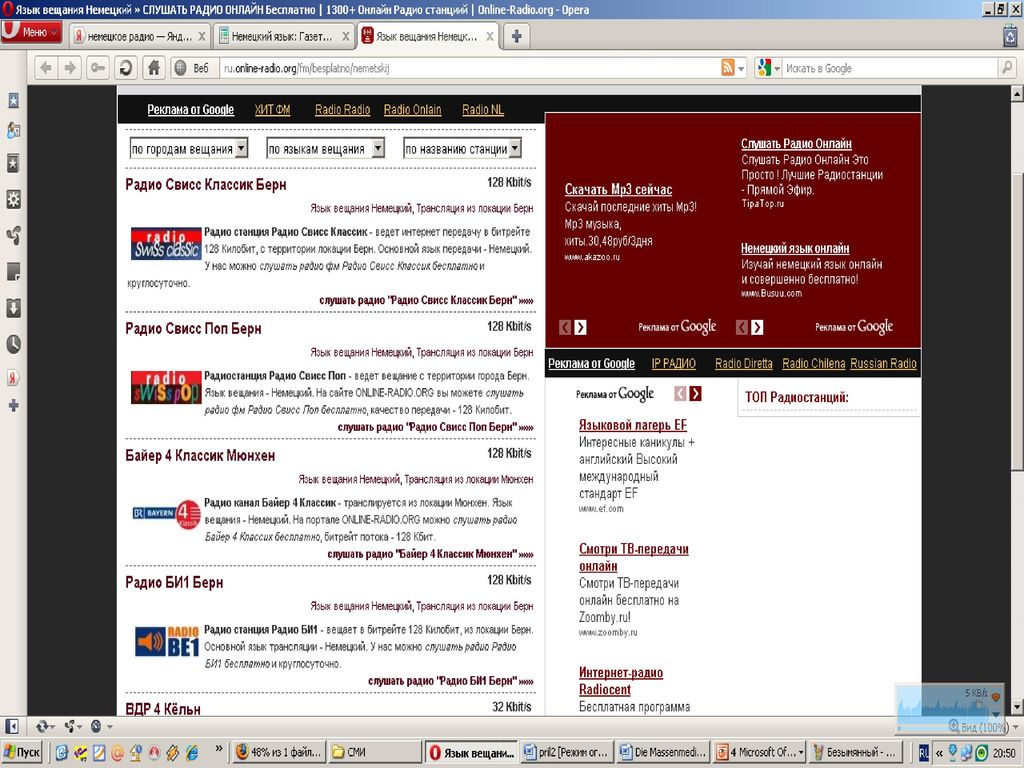Open the Opera Меню button

click(31, 32)
